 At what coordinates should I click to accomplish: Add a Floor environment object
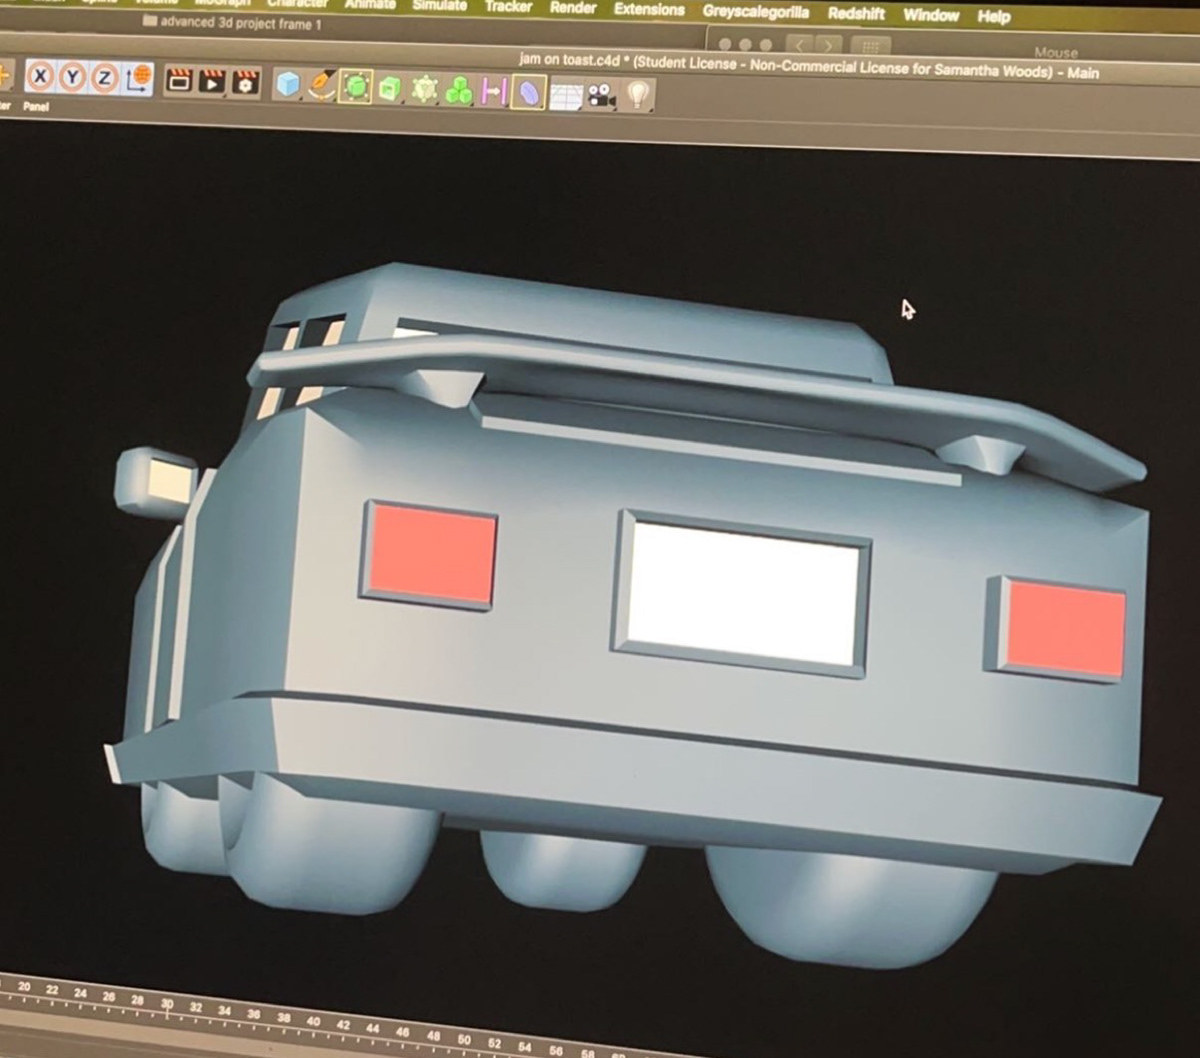point(565,95)
